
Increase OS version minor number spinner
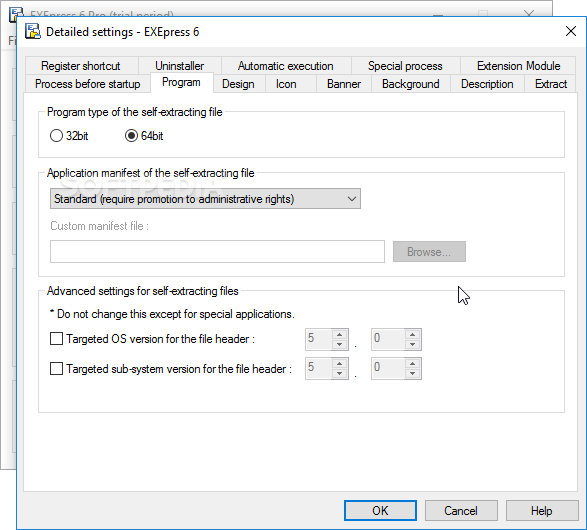(413, 335)
